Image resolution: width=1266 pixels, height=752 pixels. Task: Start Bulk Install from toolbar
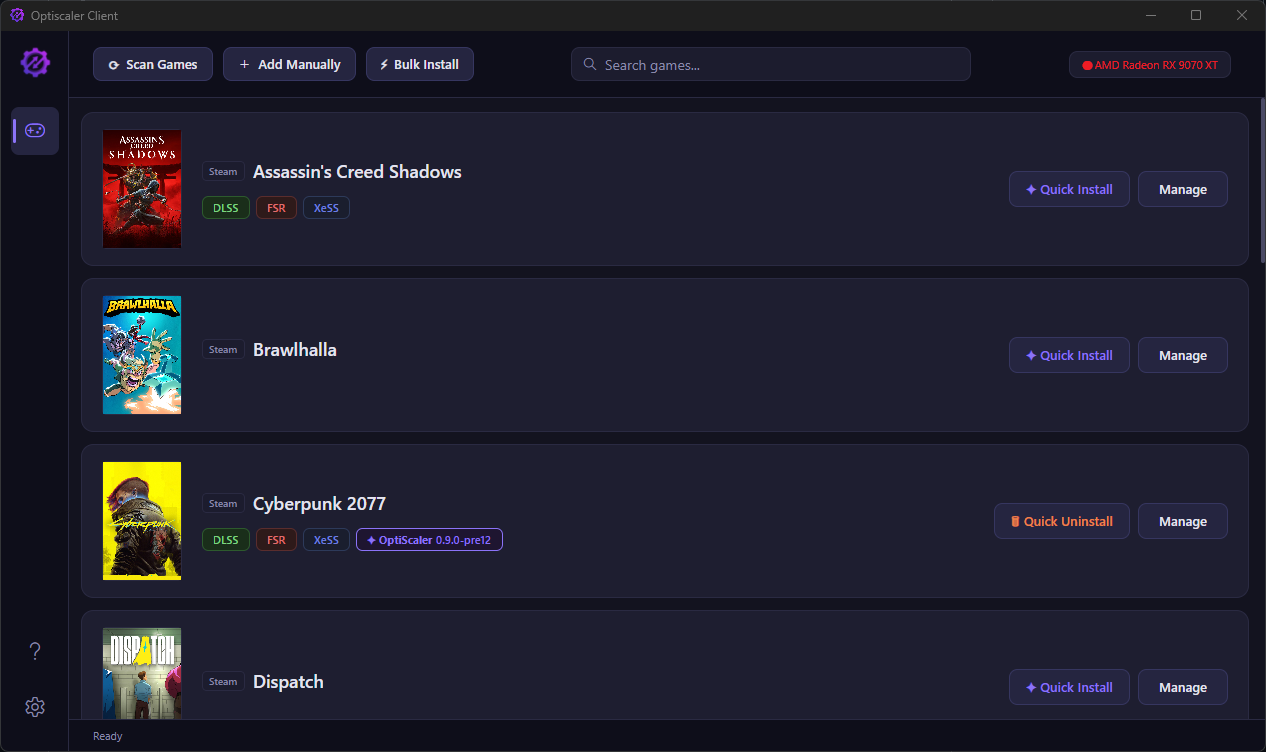click(x=419, y=64)
